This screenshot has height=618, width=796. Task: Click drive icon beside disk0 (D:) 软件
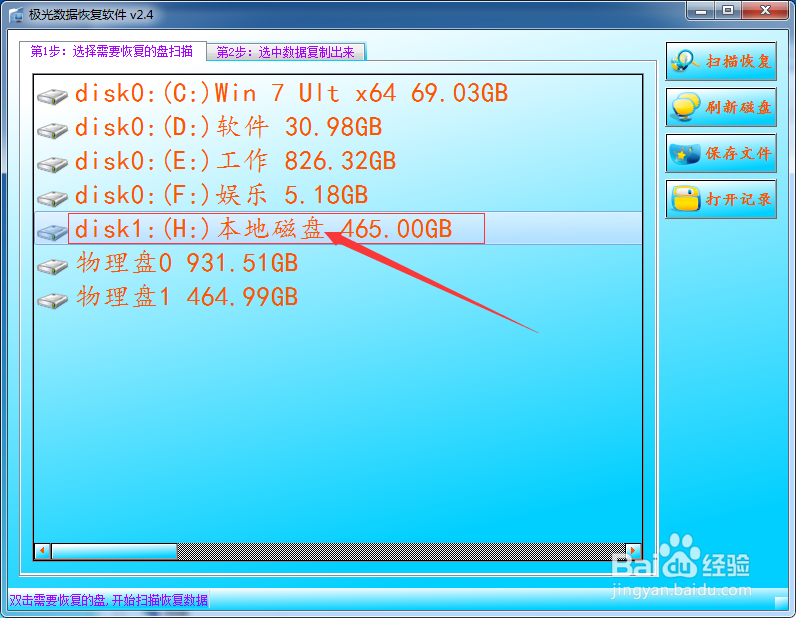(x=52, y=130)
